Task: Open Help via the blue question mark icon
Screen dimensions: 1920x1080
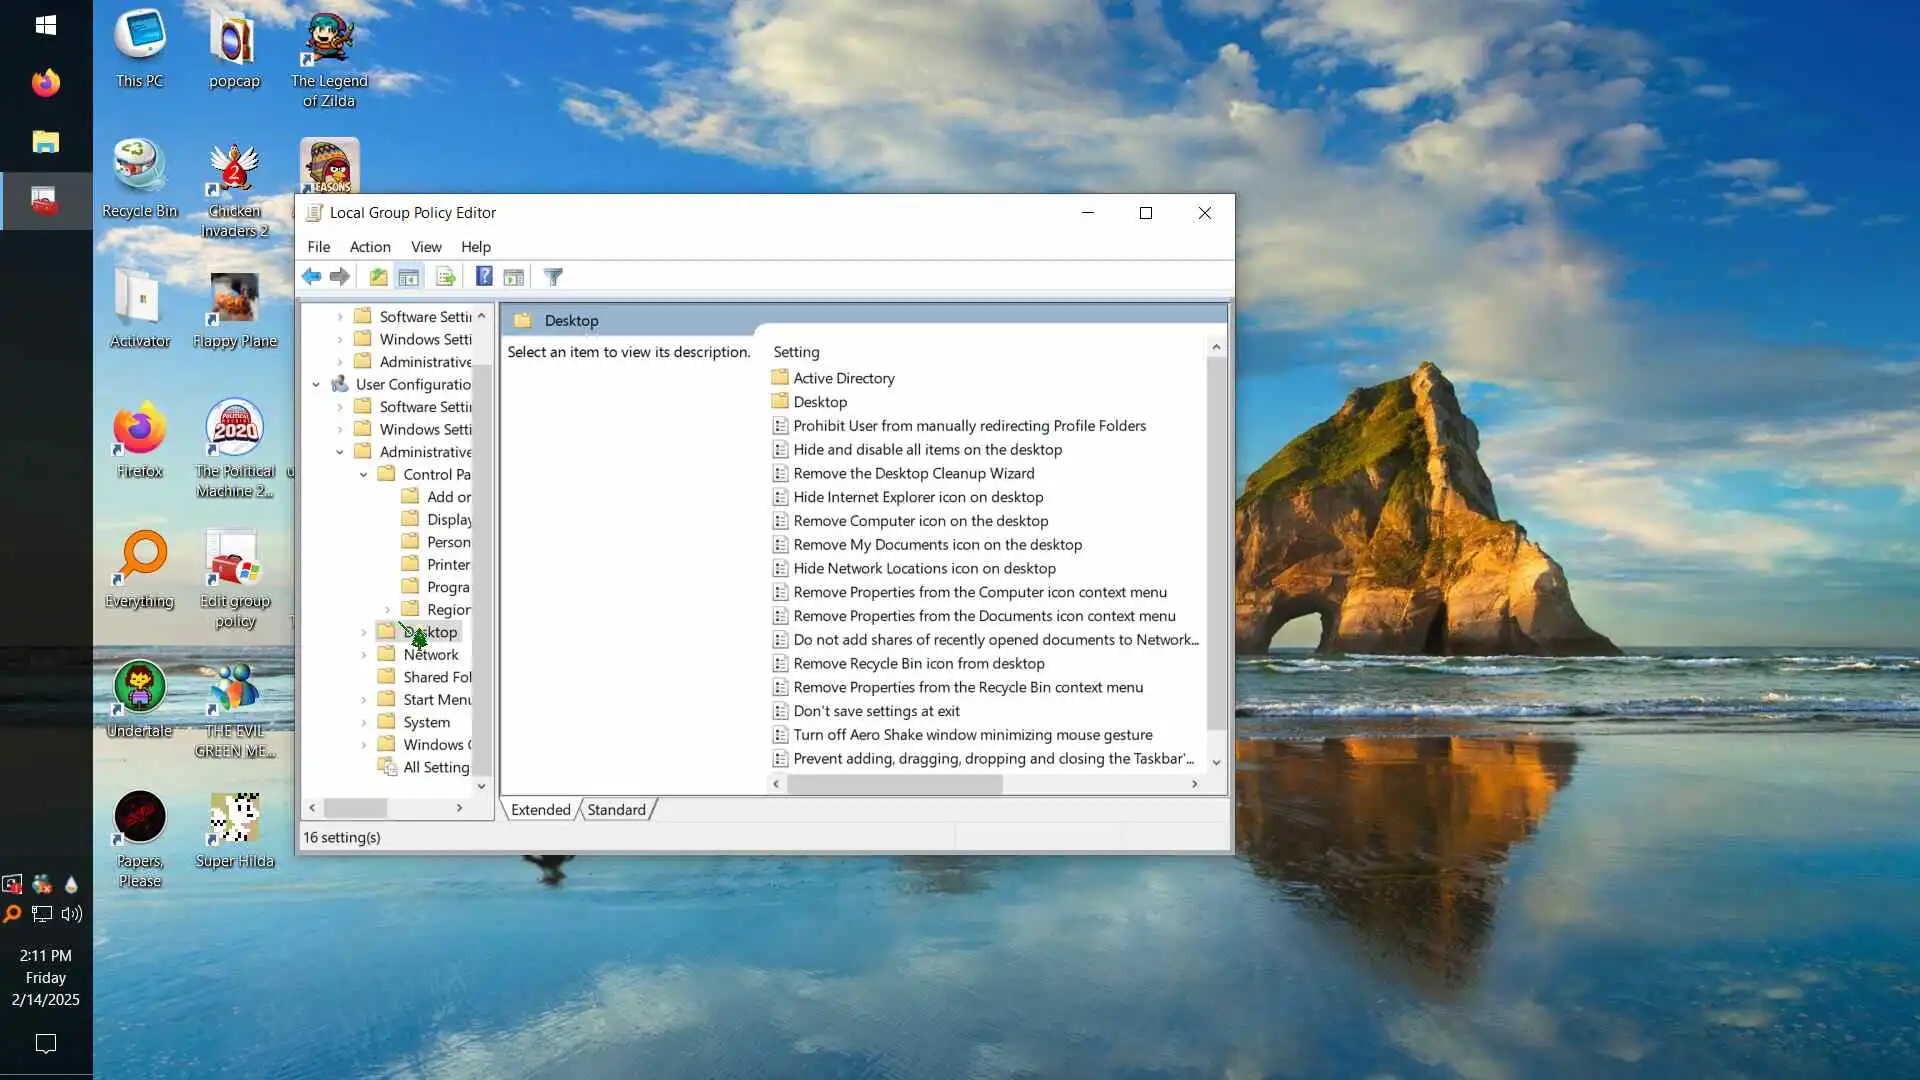Action: pyautogui.click(x=484, y=277)
